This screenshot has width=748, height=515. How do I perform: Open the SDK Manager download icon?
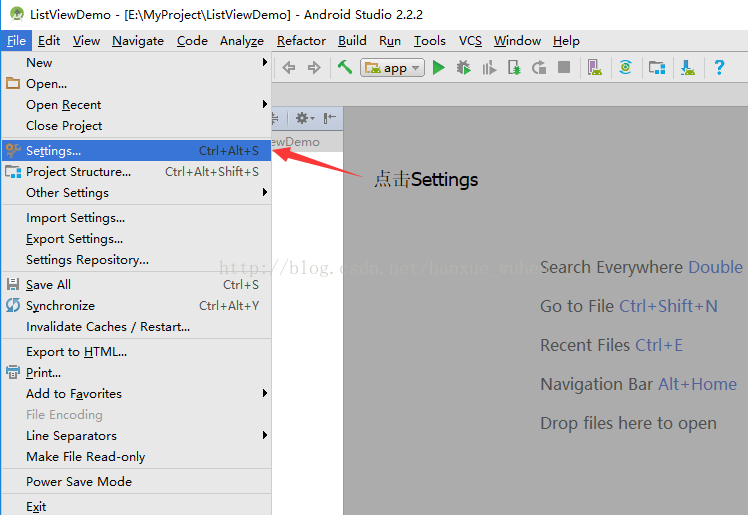pos(687,68)
